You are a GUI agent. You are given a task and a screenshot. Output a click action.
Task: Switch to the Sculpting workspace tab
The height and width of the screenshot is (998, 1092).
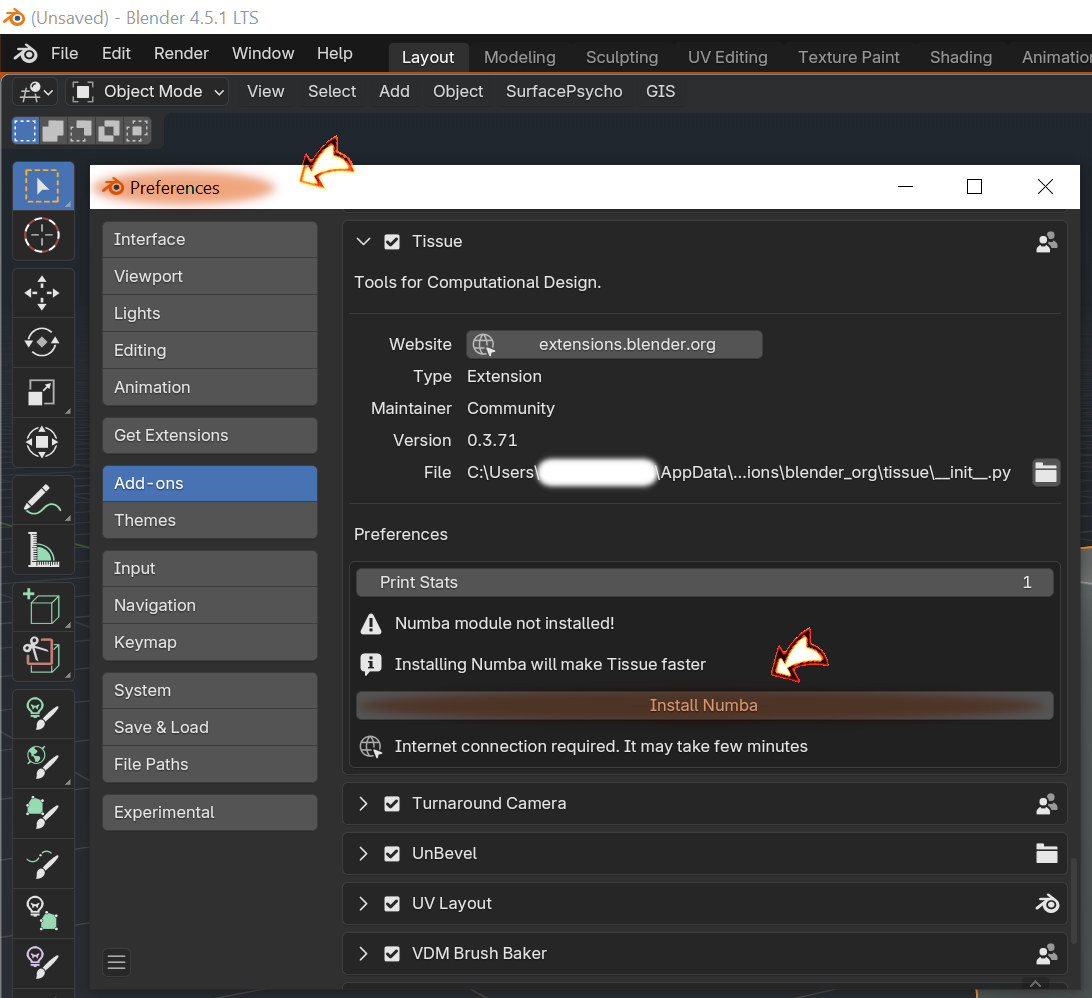[x=622, y=57]
